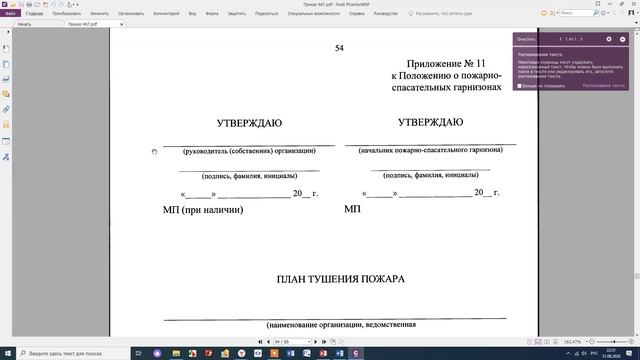640x360 pixels.
Task: Show hidden system tray icons chevron
Action: tap(568, 353)
